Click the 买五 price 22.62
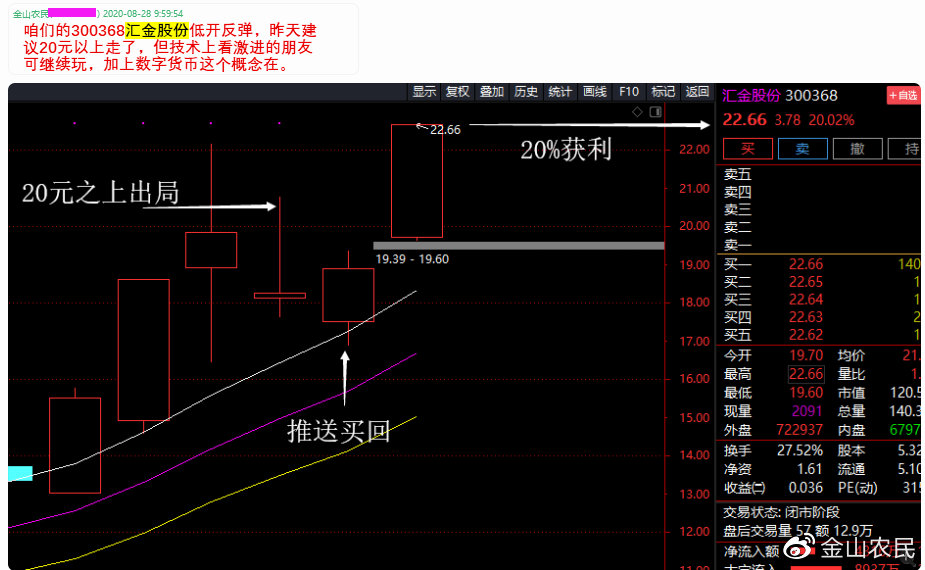925x570 pixels. coord(806,335)
